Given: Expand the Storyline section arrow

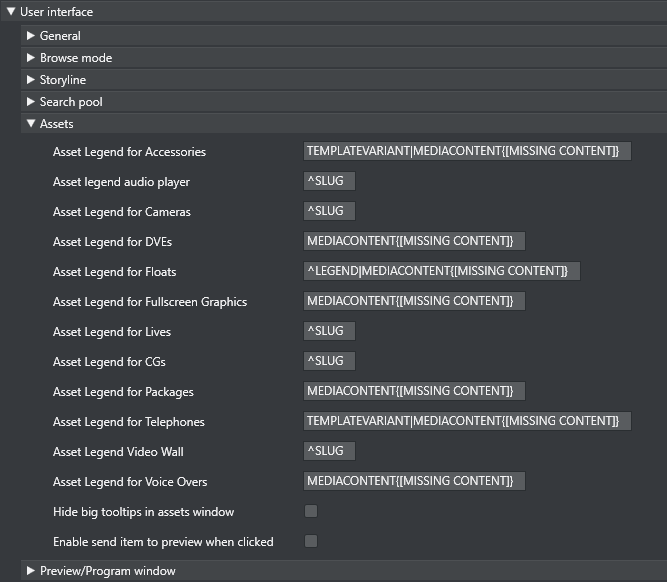Looking at the screenshot, I should pyautogui.click(x=31, y=80).
